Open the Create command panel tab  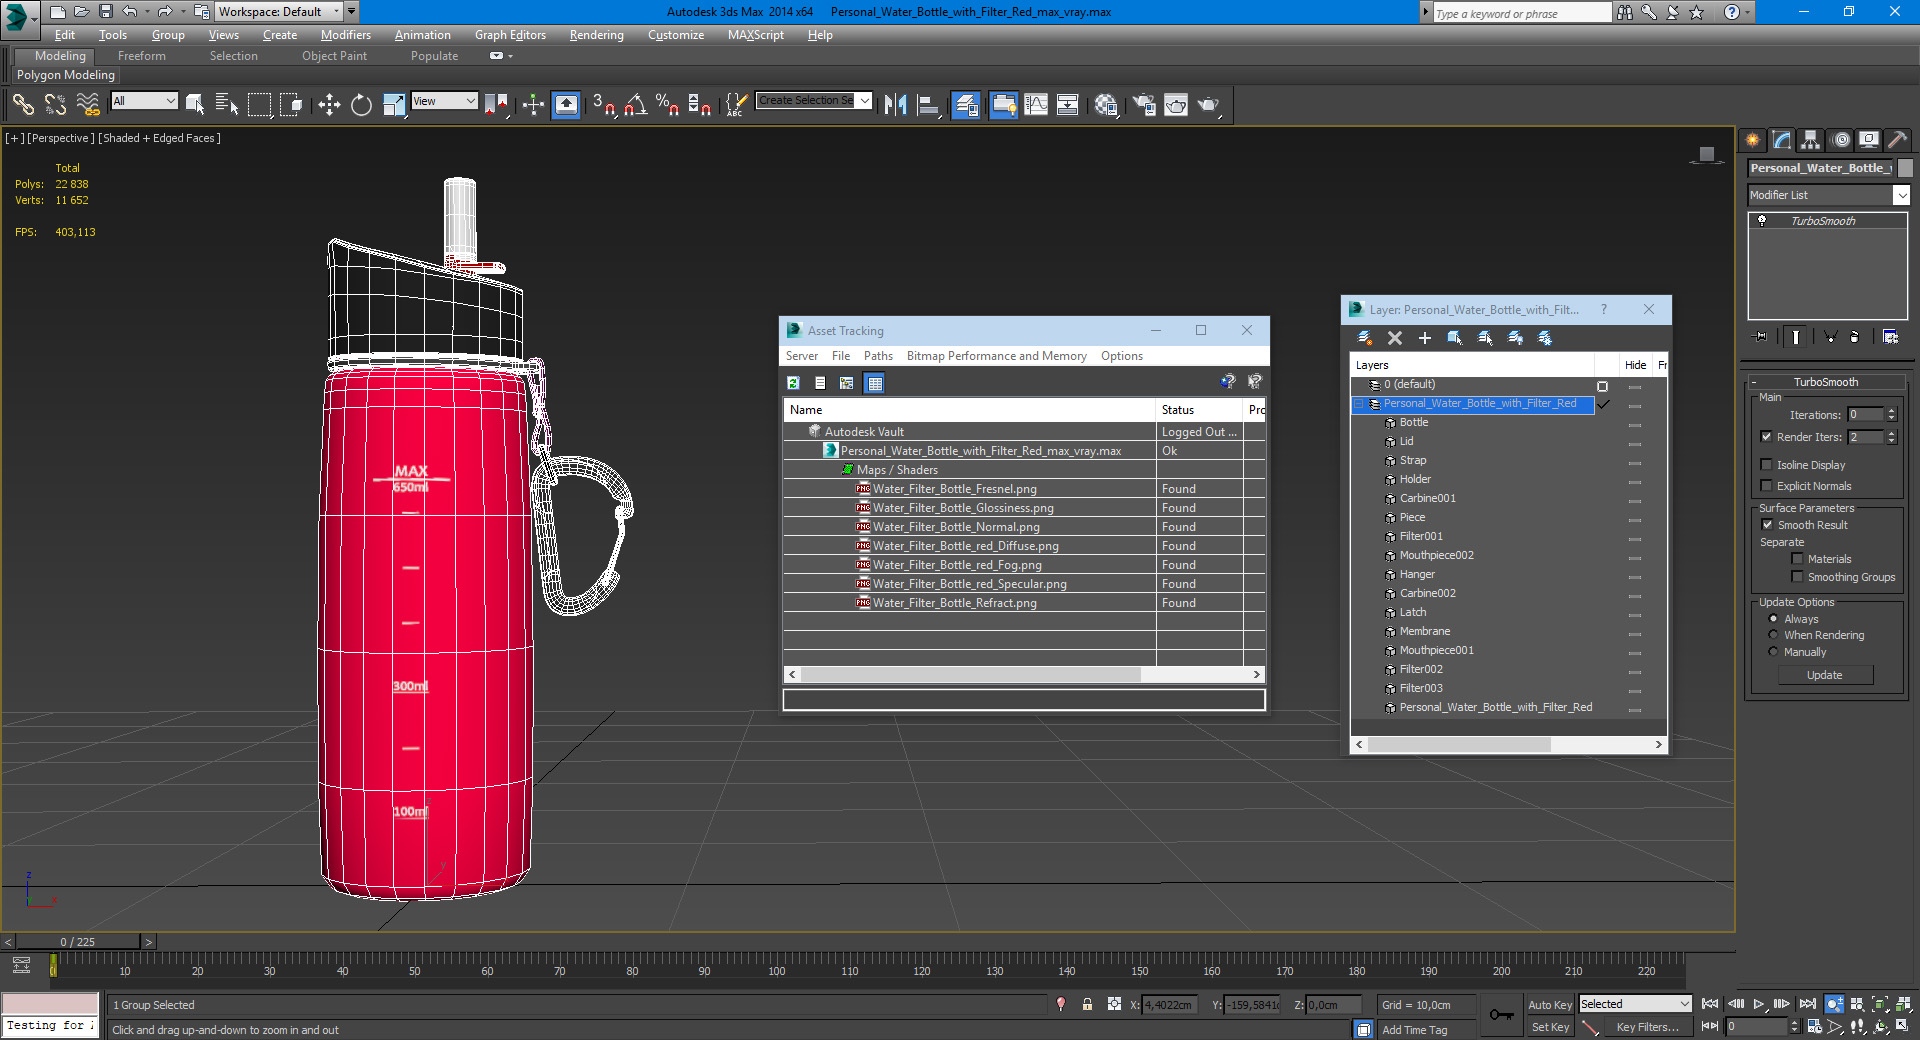(1753, 140)
